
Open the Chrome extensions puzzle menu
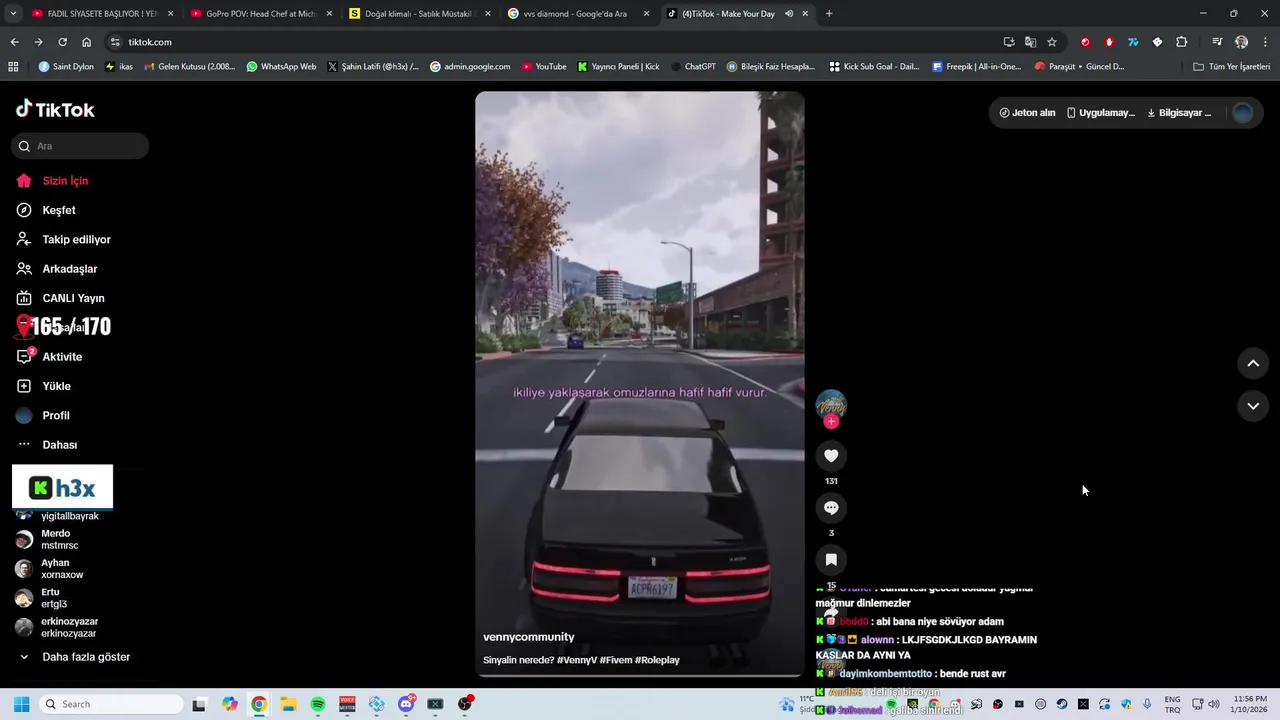1181,42
